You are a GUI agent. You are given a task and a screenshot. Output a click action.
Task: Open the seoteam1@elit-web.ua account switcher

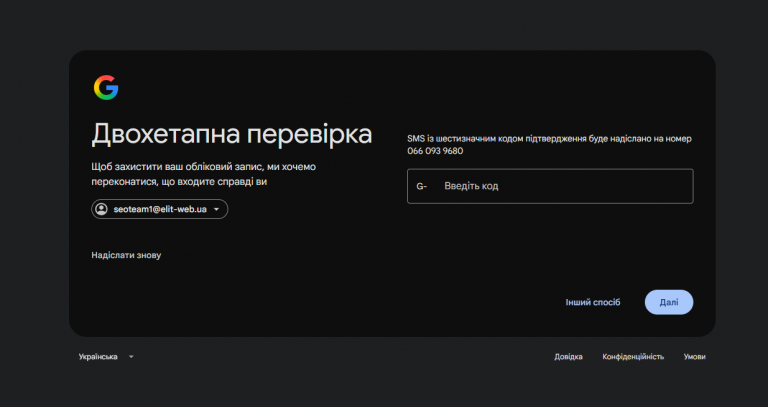pos(160,209)
